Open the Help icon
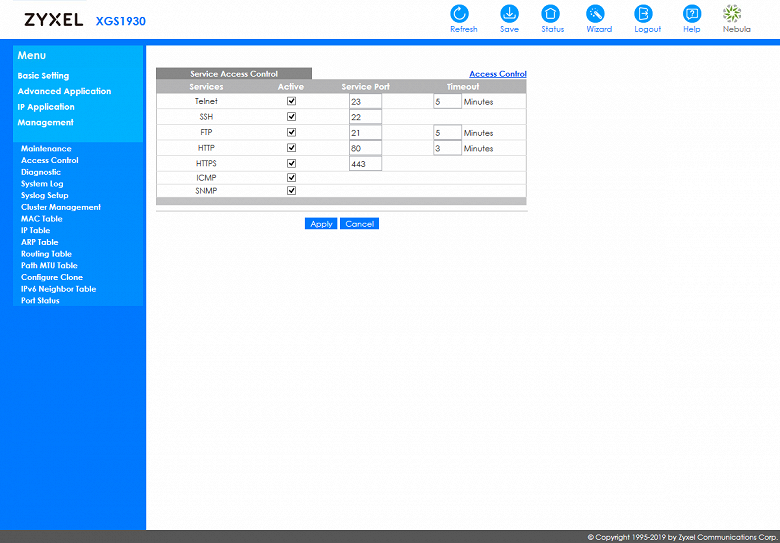The image size is (780, 543). (x=691, y=13)
